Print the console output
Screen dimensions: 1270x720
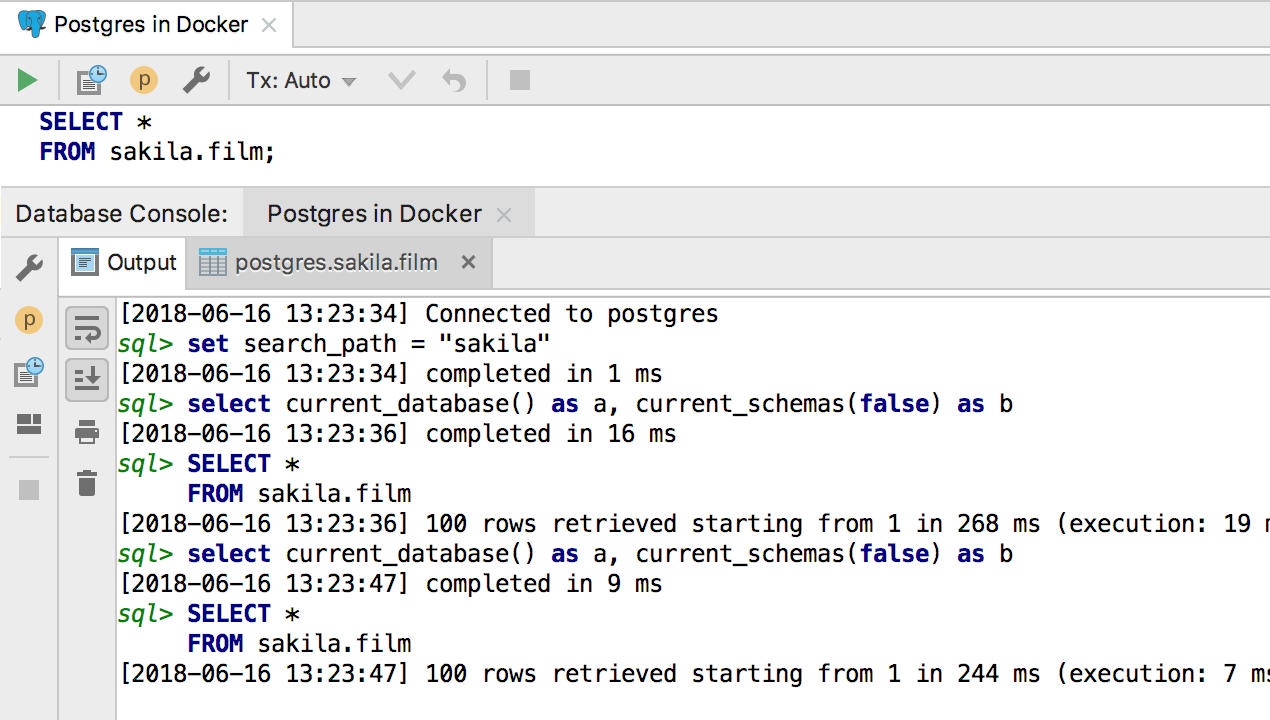point(87,432)
